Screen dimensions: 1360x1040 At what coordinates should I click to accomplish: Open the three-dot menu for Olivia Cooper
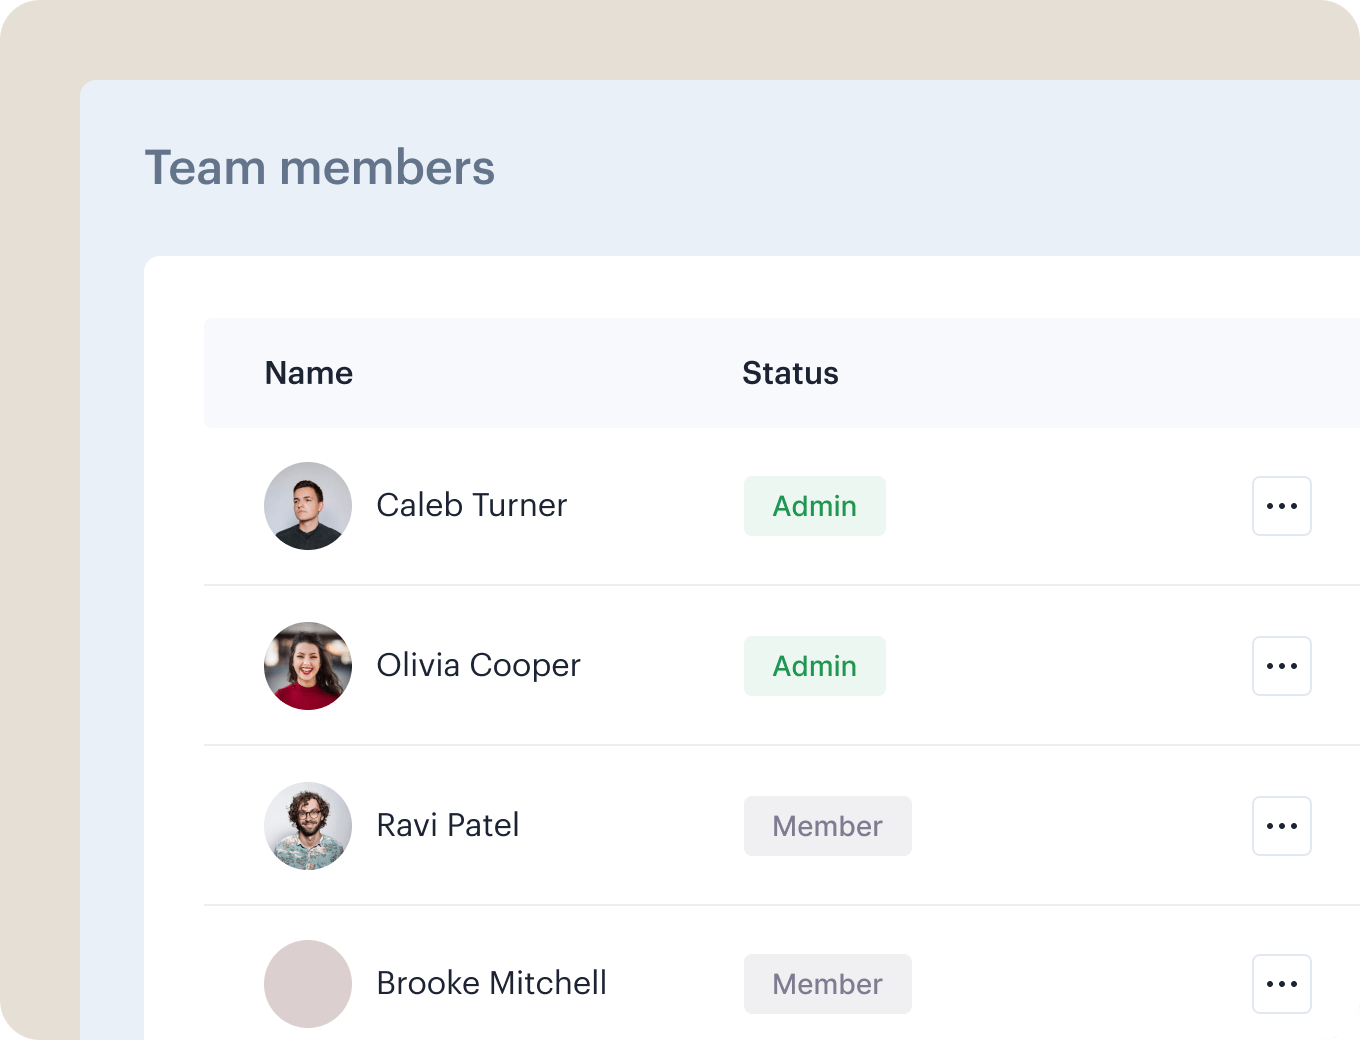pos(1281,666)
